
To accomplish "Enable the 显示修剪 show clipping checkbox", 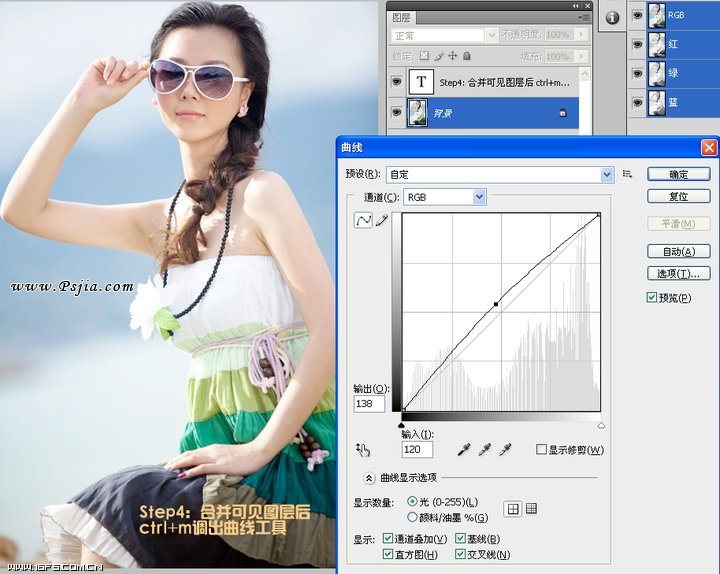I will [541, 449].
